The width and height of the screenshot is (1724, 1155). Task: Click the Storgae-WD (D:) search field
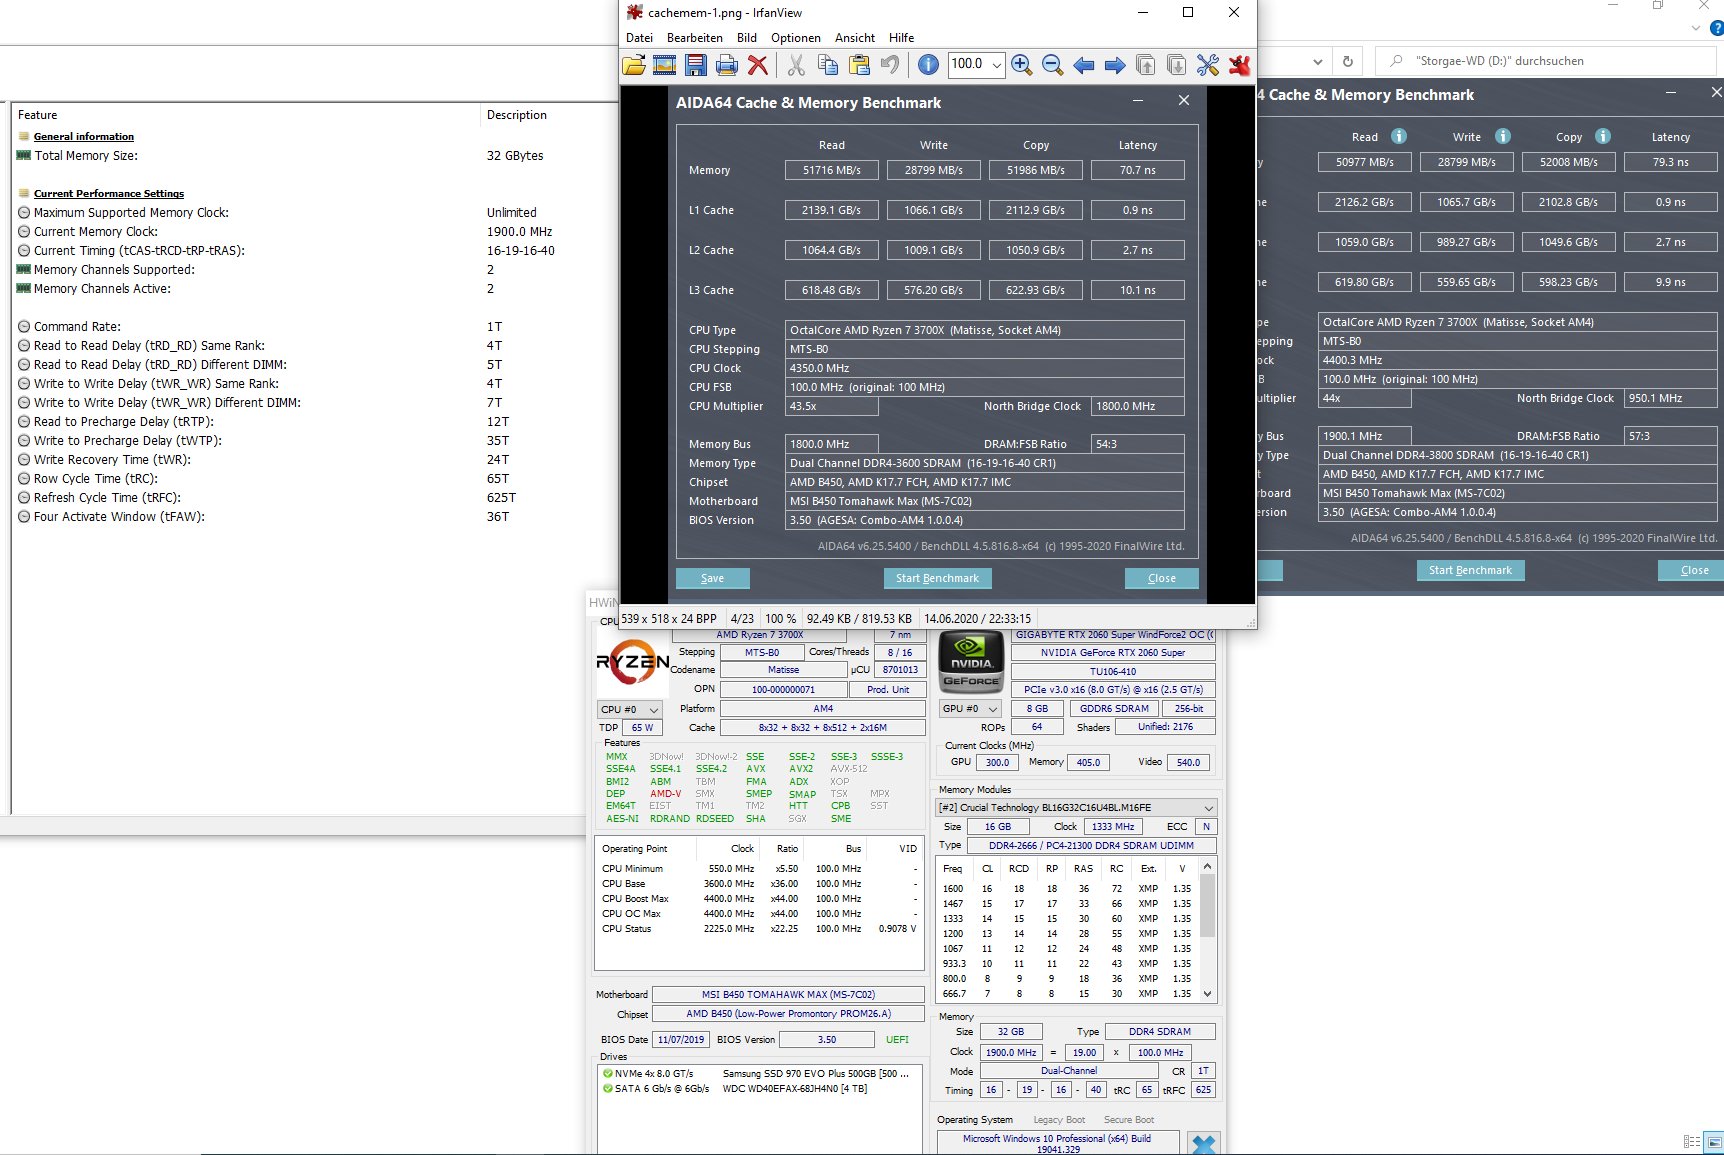click(x=1546, y=61)
